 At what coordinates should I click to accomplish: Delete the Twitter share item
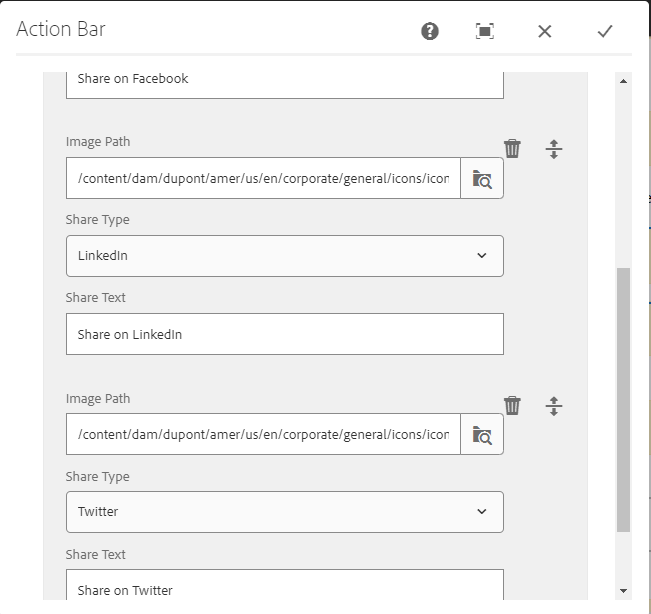(512, 406)
